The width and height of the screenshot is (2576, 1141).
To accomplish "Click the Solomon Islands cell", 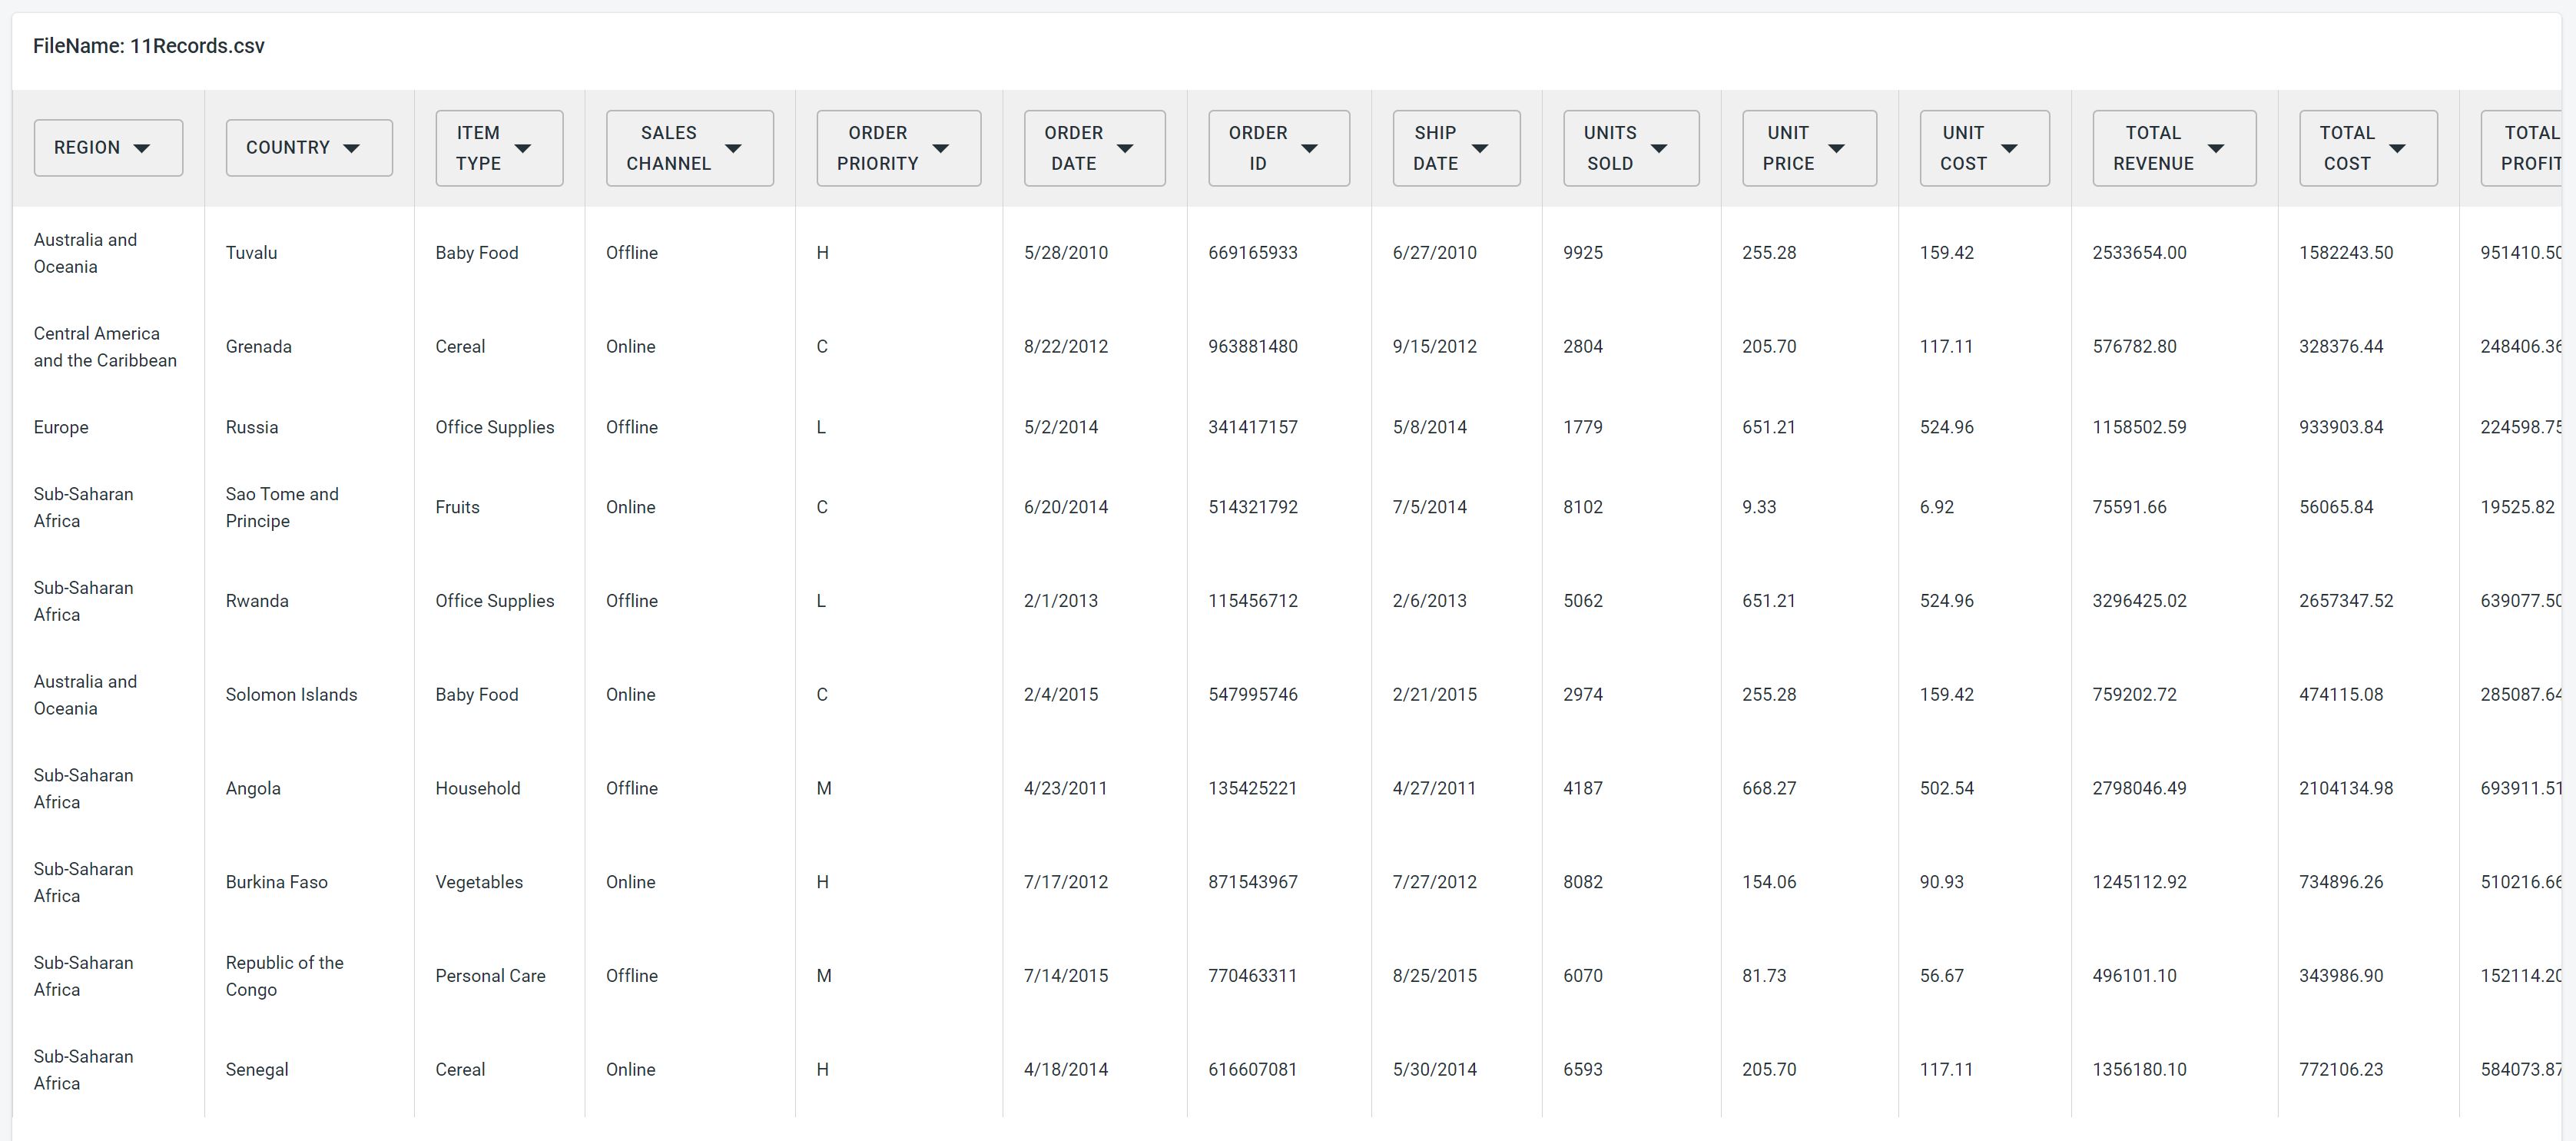I will coord(291,695).
